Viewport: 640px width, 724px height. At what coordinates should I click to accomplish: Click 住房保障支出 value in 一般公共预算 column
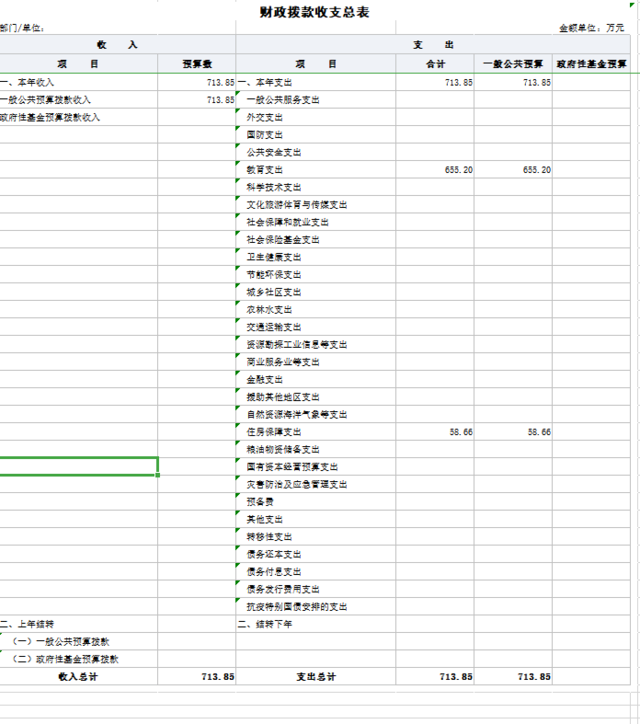513,432
